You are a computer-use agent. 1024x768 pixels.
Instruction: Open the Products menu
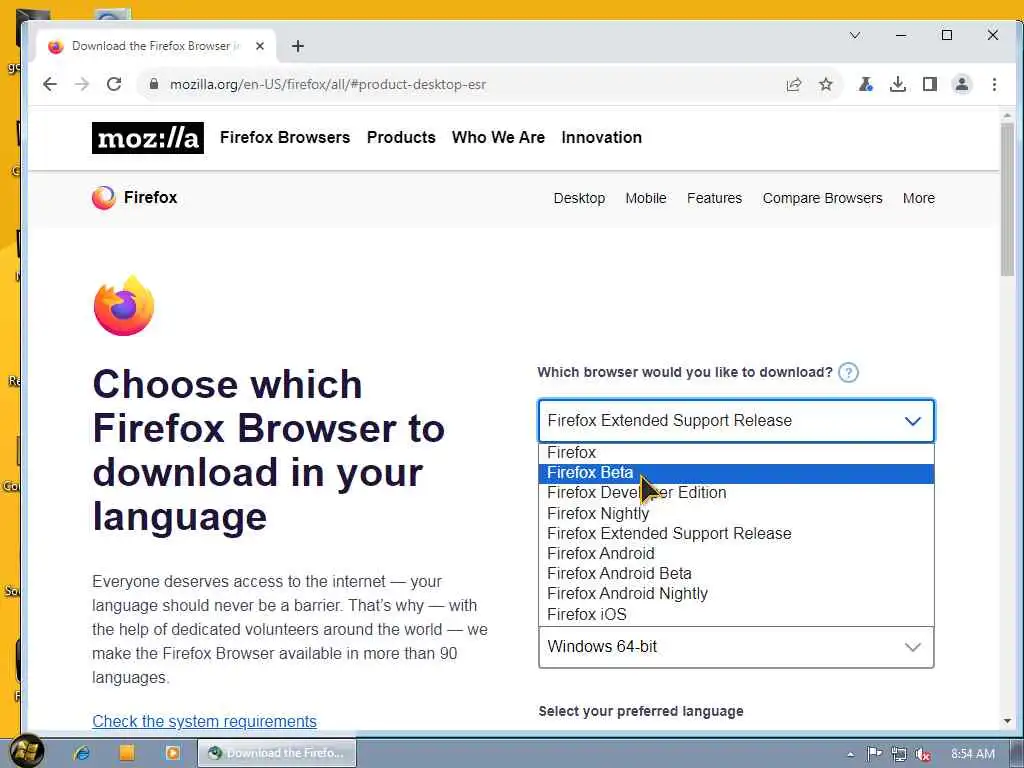click(x=401, y=138)
